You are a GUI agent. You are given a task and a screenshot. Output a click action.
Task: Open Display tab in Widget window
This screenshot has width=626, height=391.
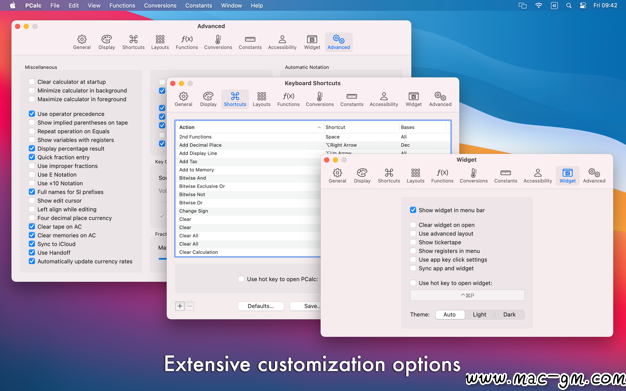coord(362,176)
